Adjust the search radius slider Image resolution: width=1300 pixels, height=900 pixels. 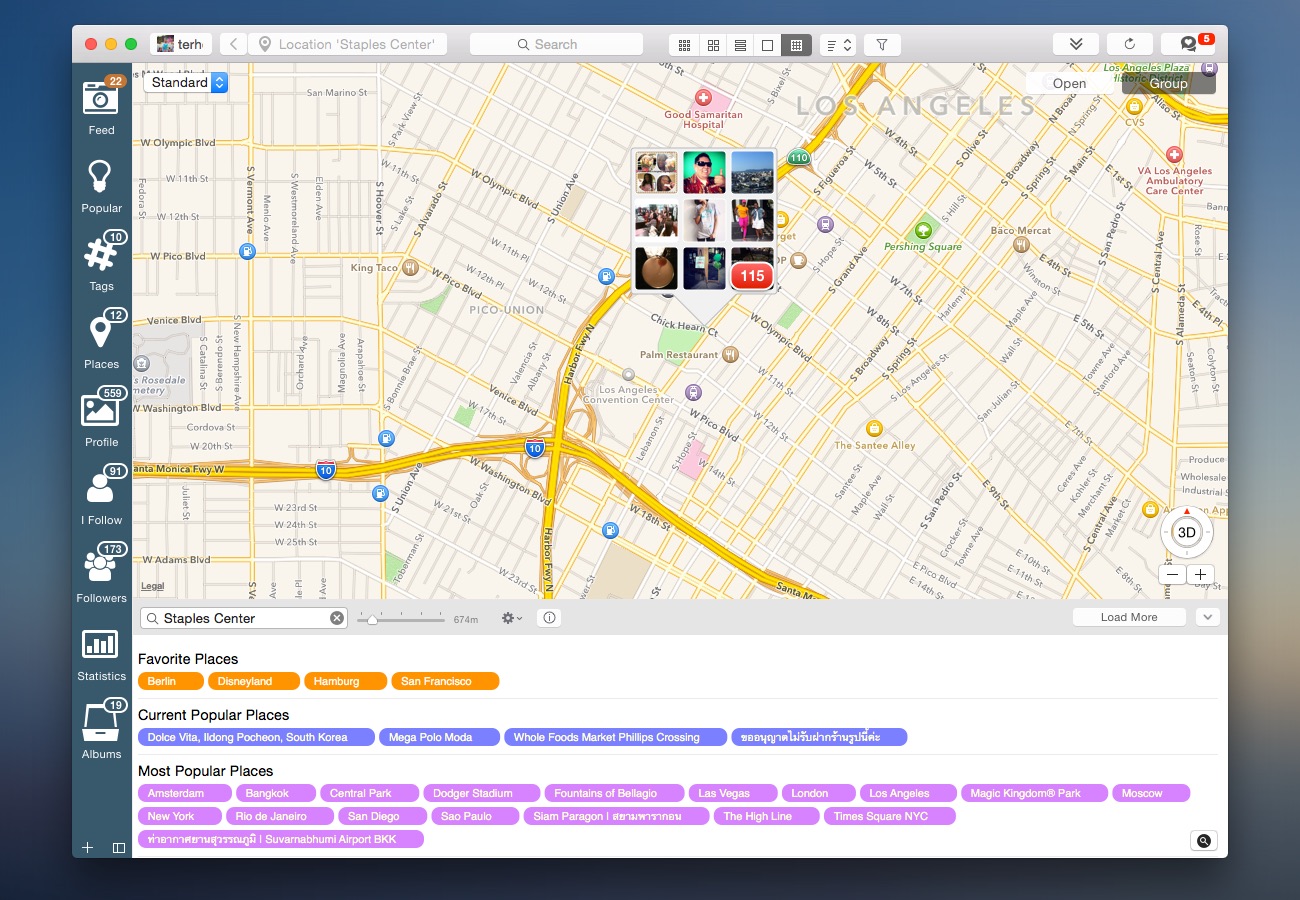point(372,620)
